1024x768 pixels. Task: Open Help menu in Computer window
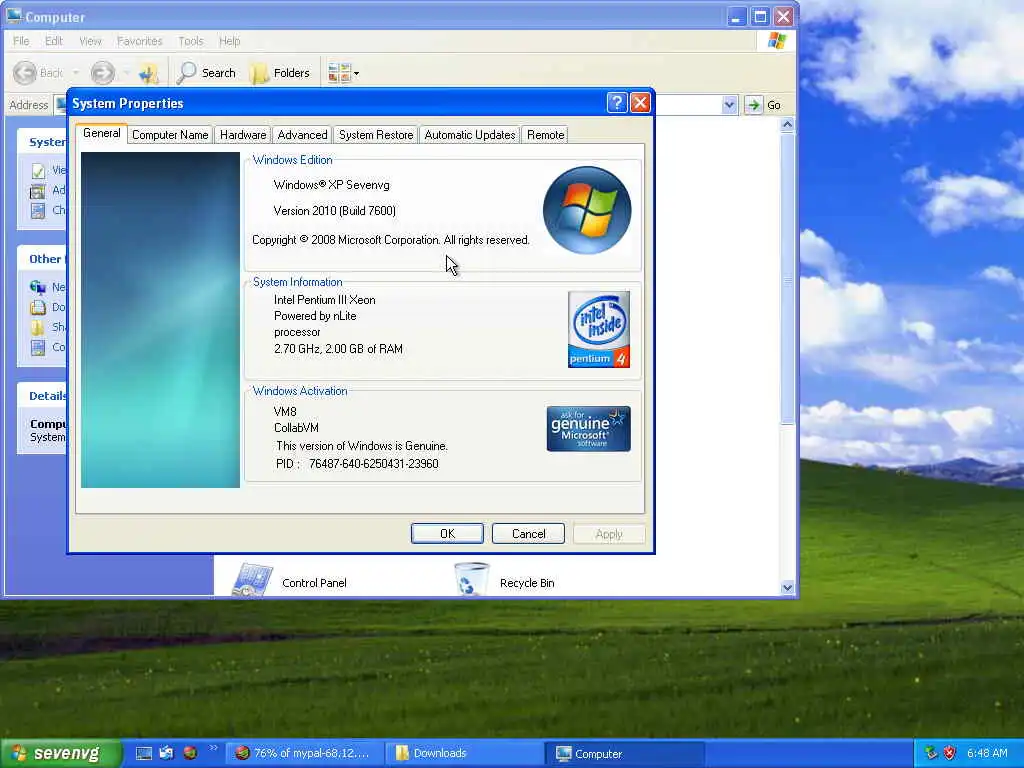[229, 41]
